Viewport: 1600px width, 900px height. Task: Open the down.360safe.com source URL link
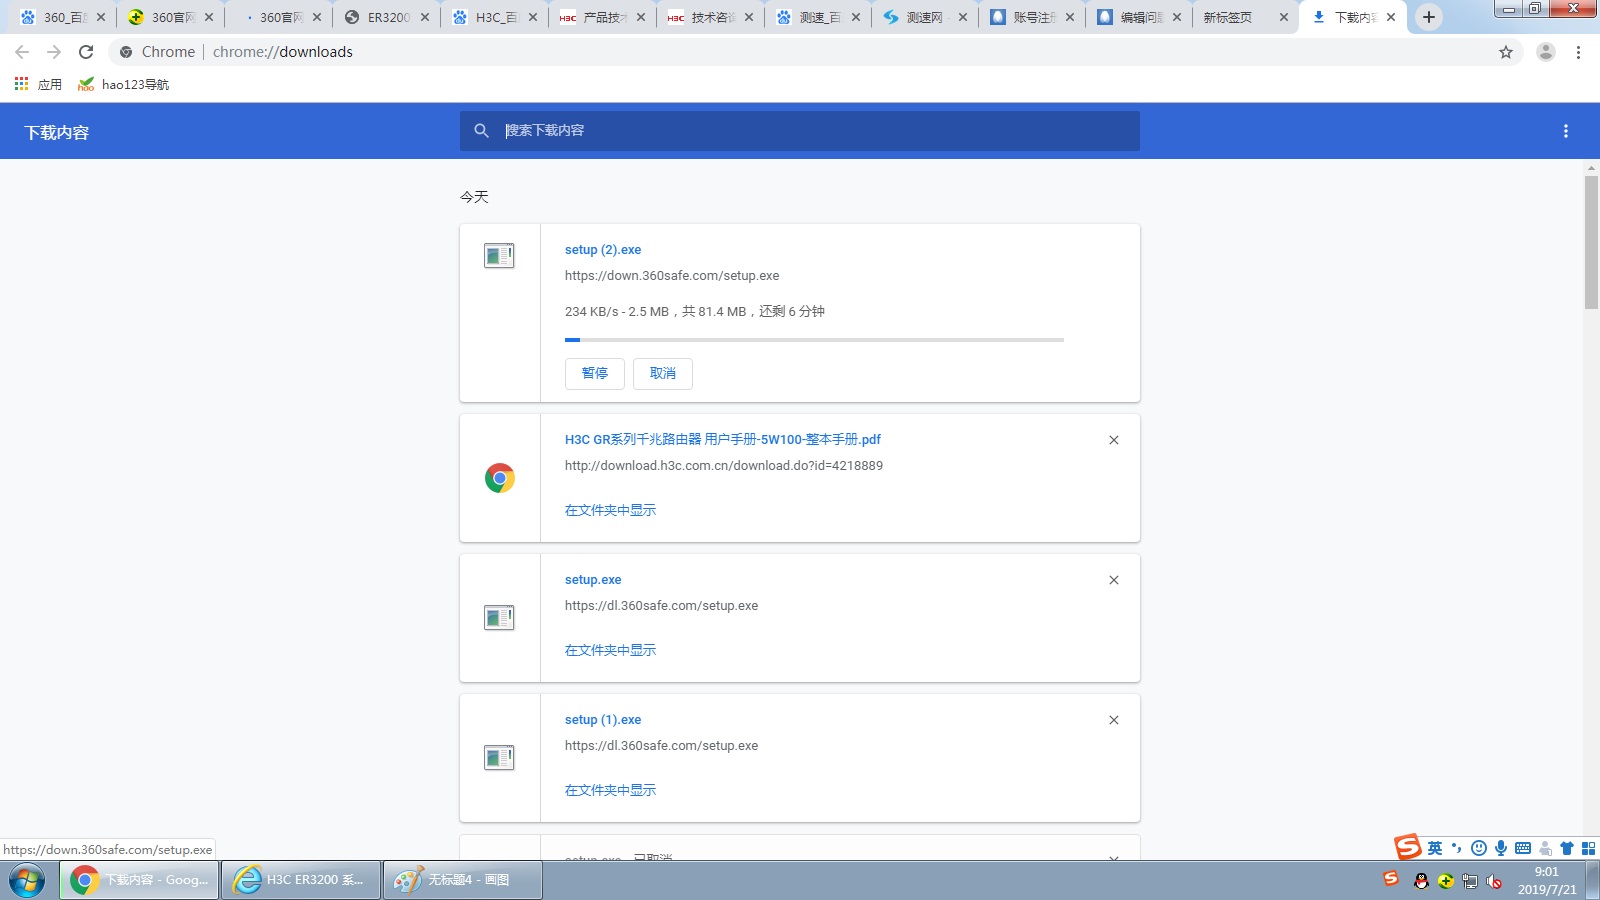coord(672,276)
